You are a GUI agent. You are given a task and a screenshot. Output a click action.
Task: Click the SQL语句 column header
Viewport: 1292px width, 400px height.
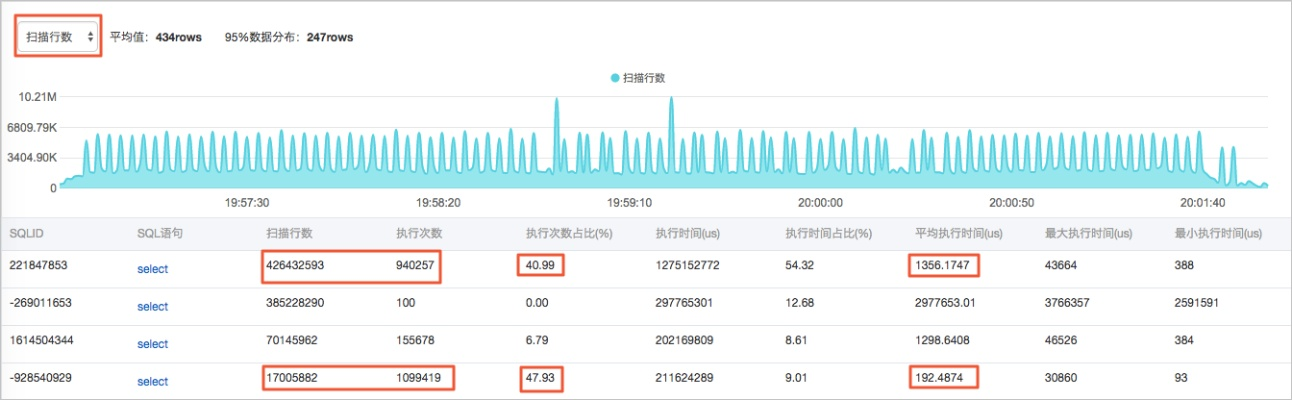pos(159,233)
